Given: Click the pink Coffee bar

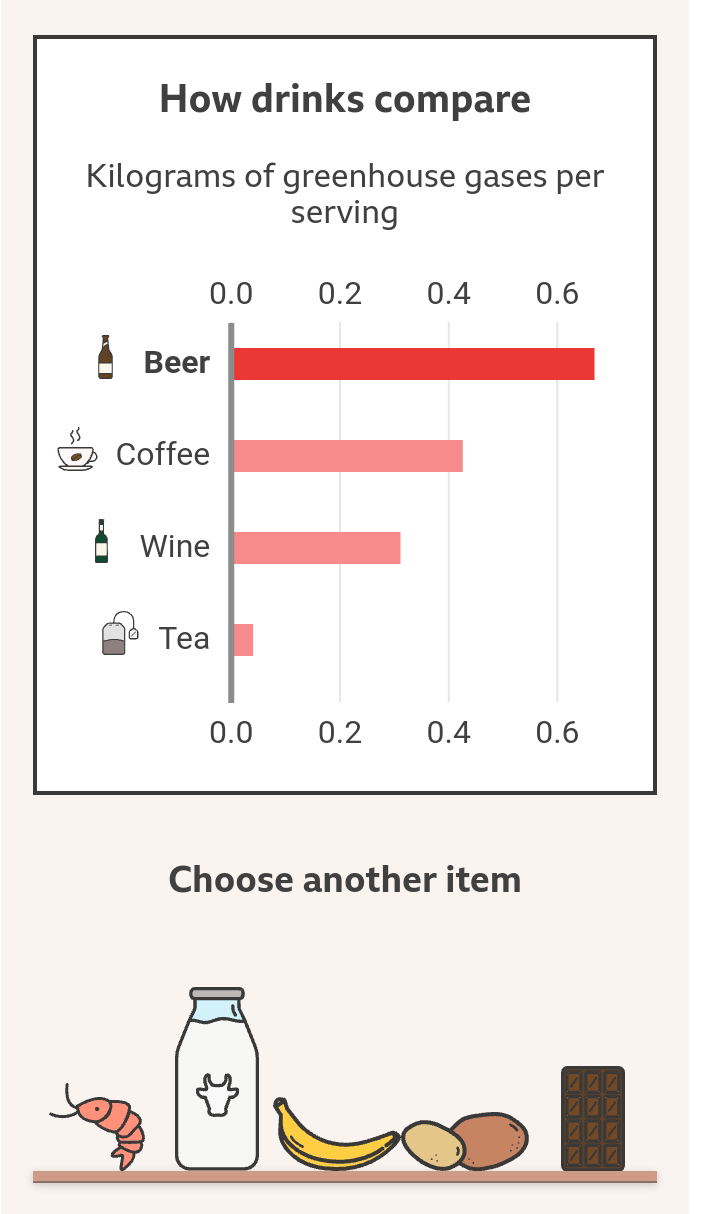Looking at the screenshot, I should tap(348, 456).
